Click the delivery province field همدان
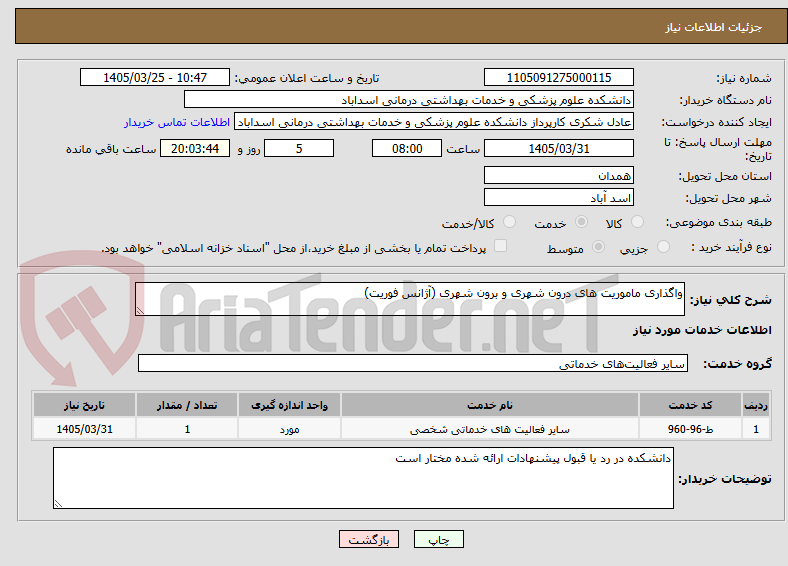 point(558,175)
